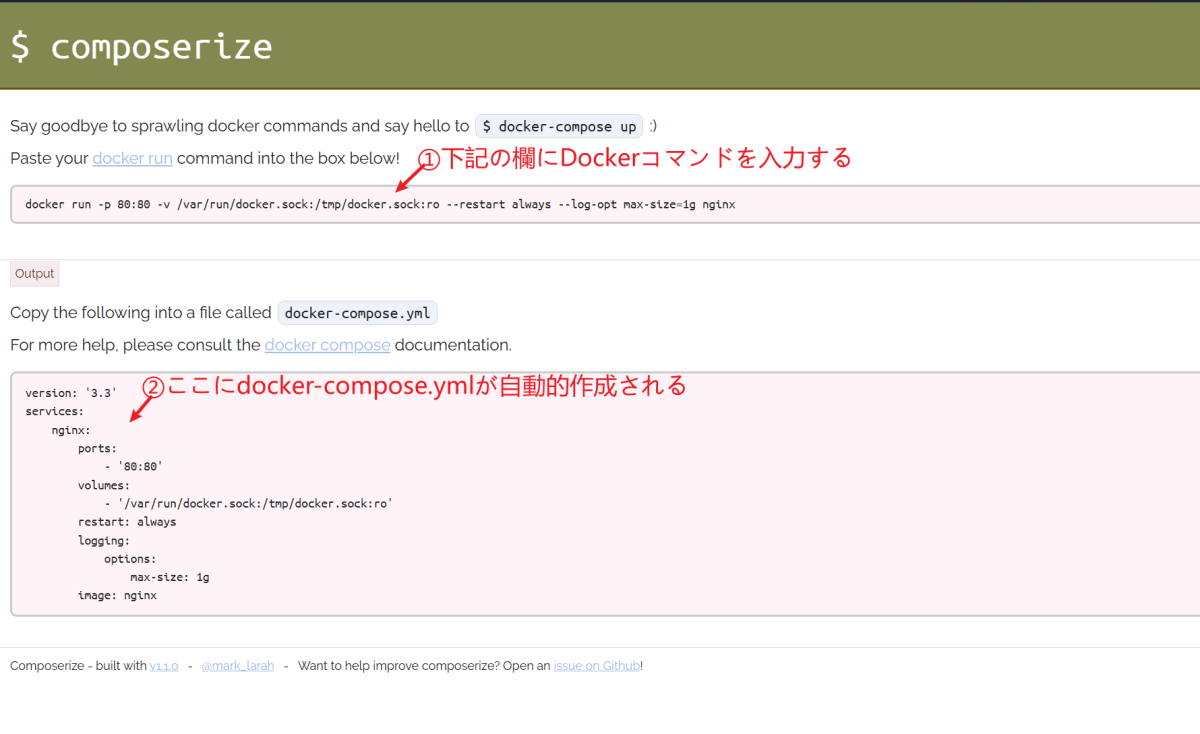Open the '@mark_larah' footer link
The height and width of the screenshot is (734, 1200).
point(237,666)
